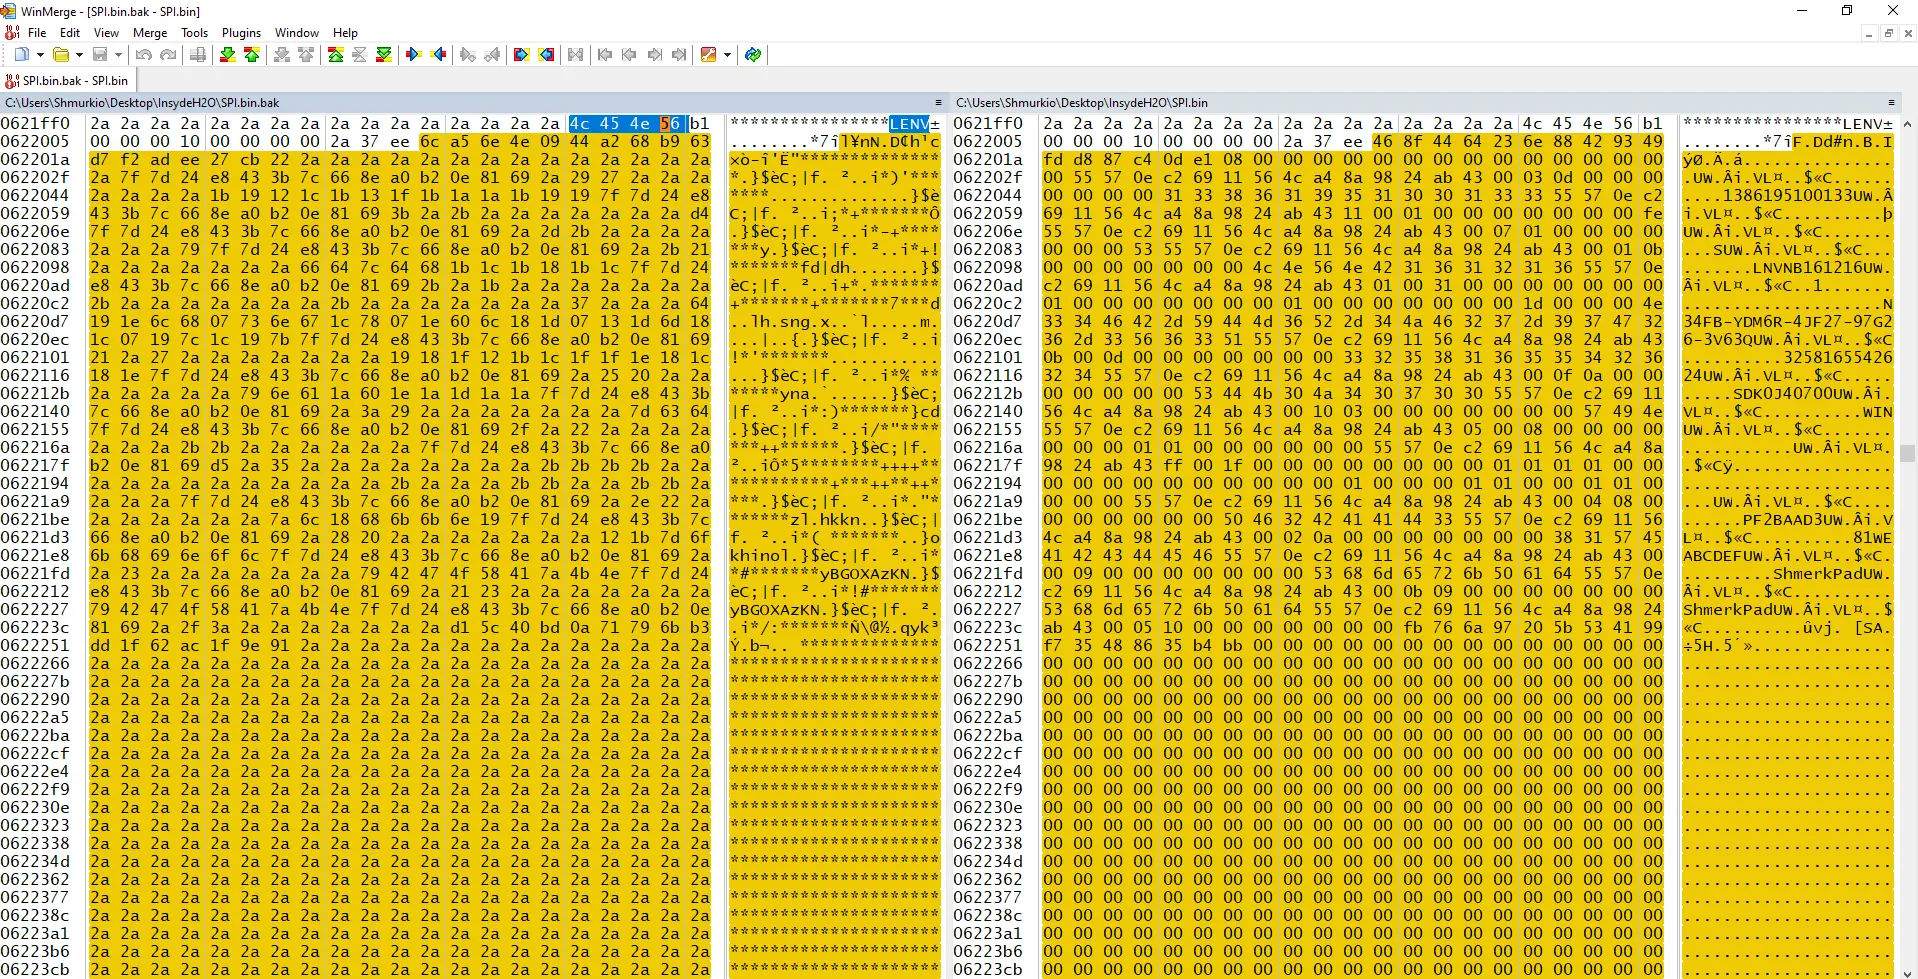Screen dimensions: 1918x979
Task: Click 'khinol' ASCII text in left pane
Action: 762,556
